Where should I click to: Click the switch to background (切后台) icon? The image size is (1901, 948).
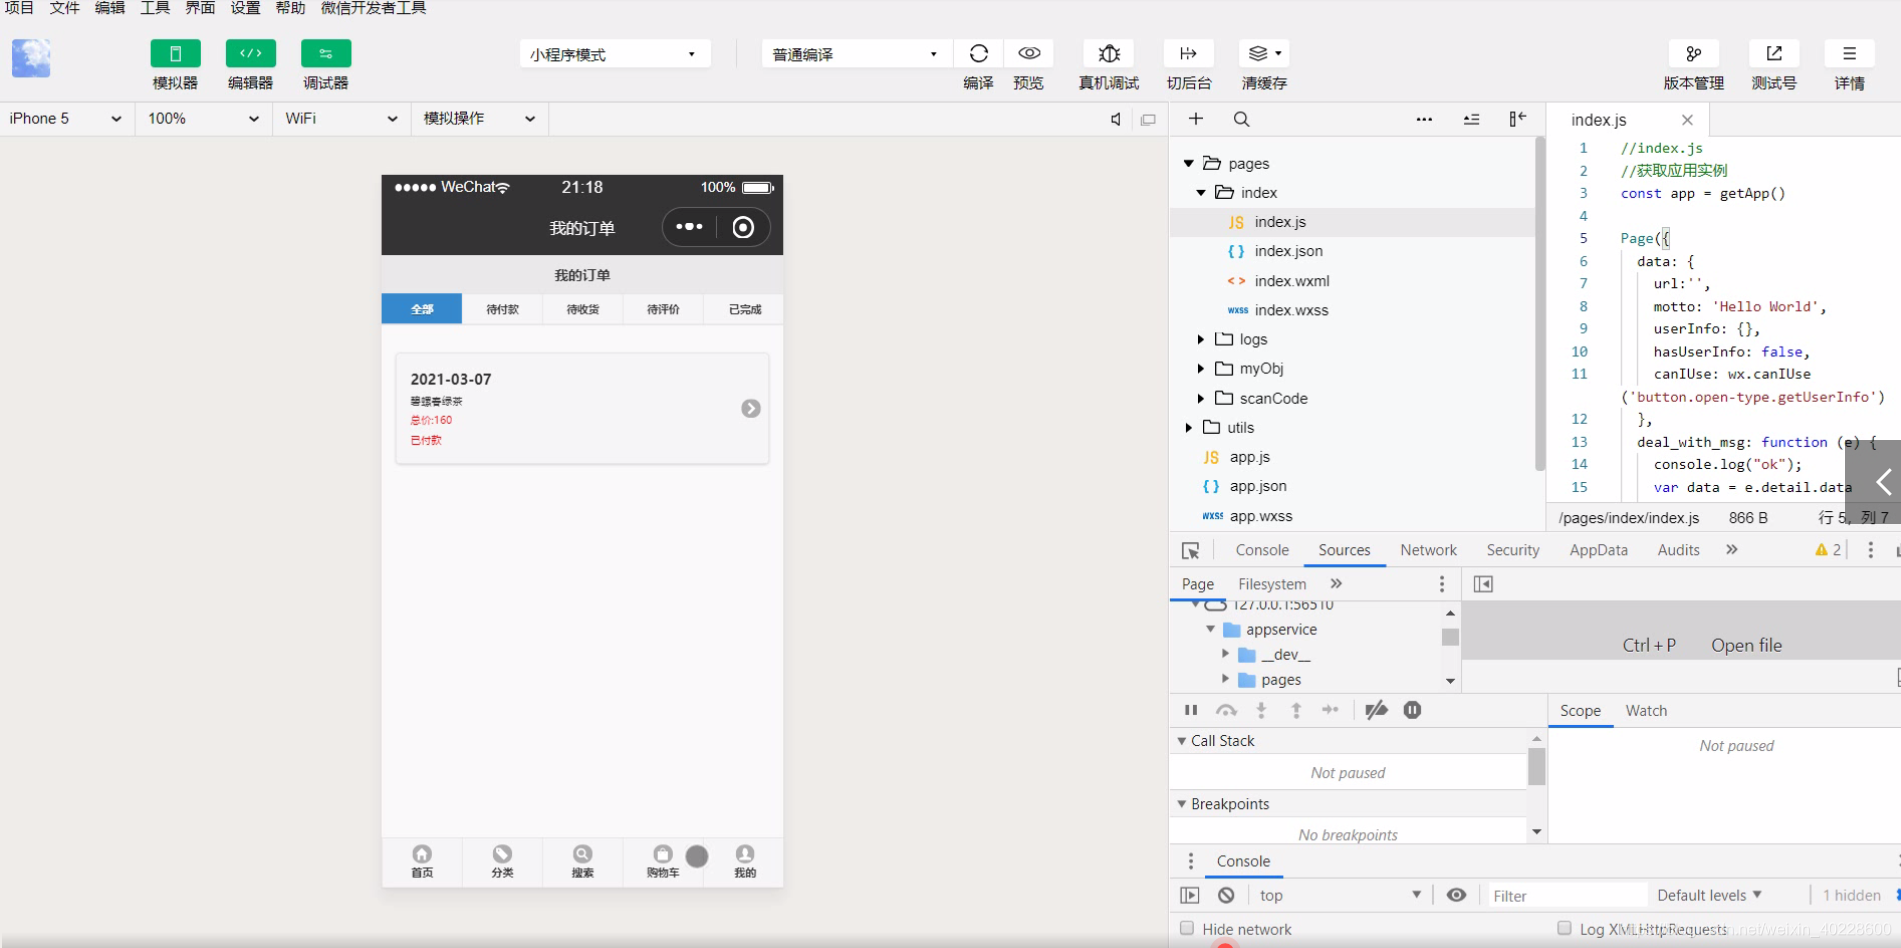[1188, 54]
